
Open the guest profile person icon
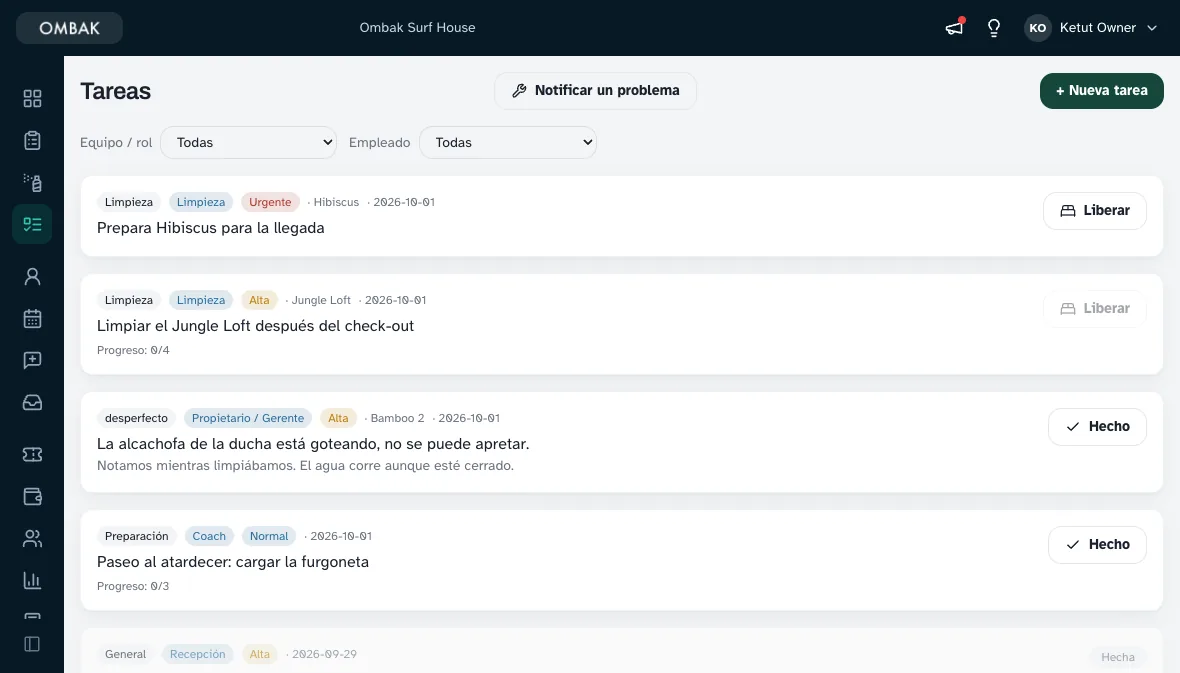click(x=32, y=276)
